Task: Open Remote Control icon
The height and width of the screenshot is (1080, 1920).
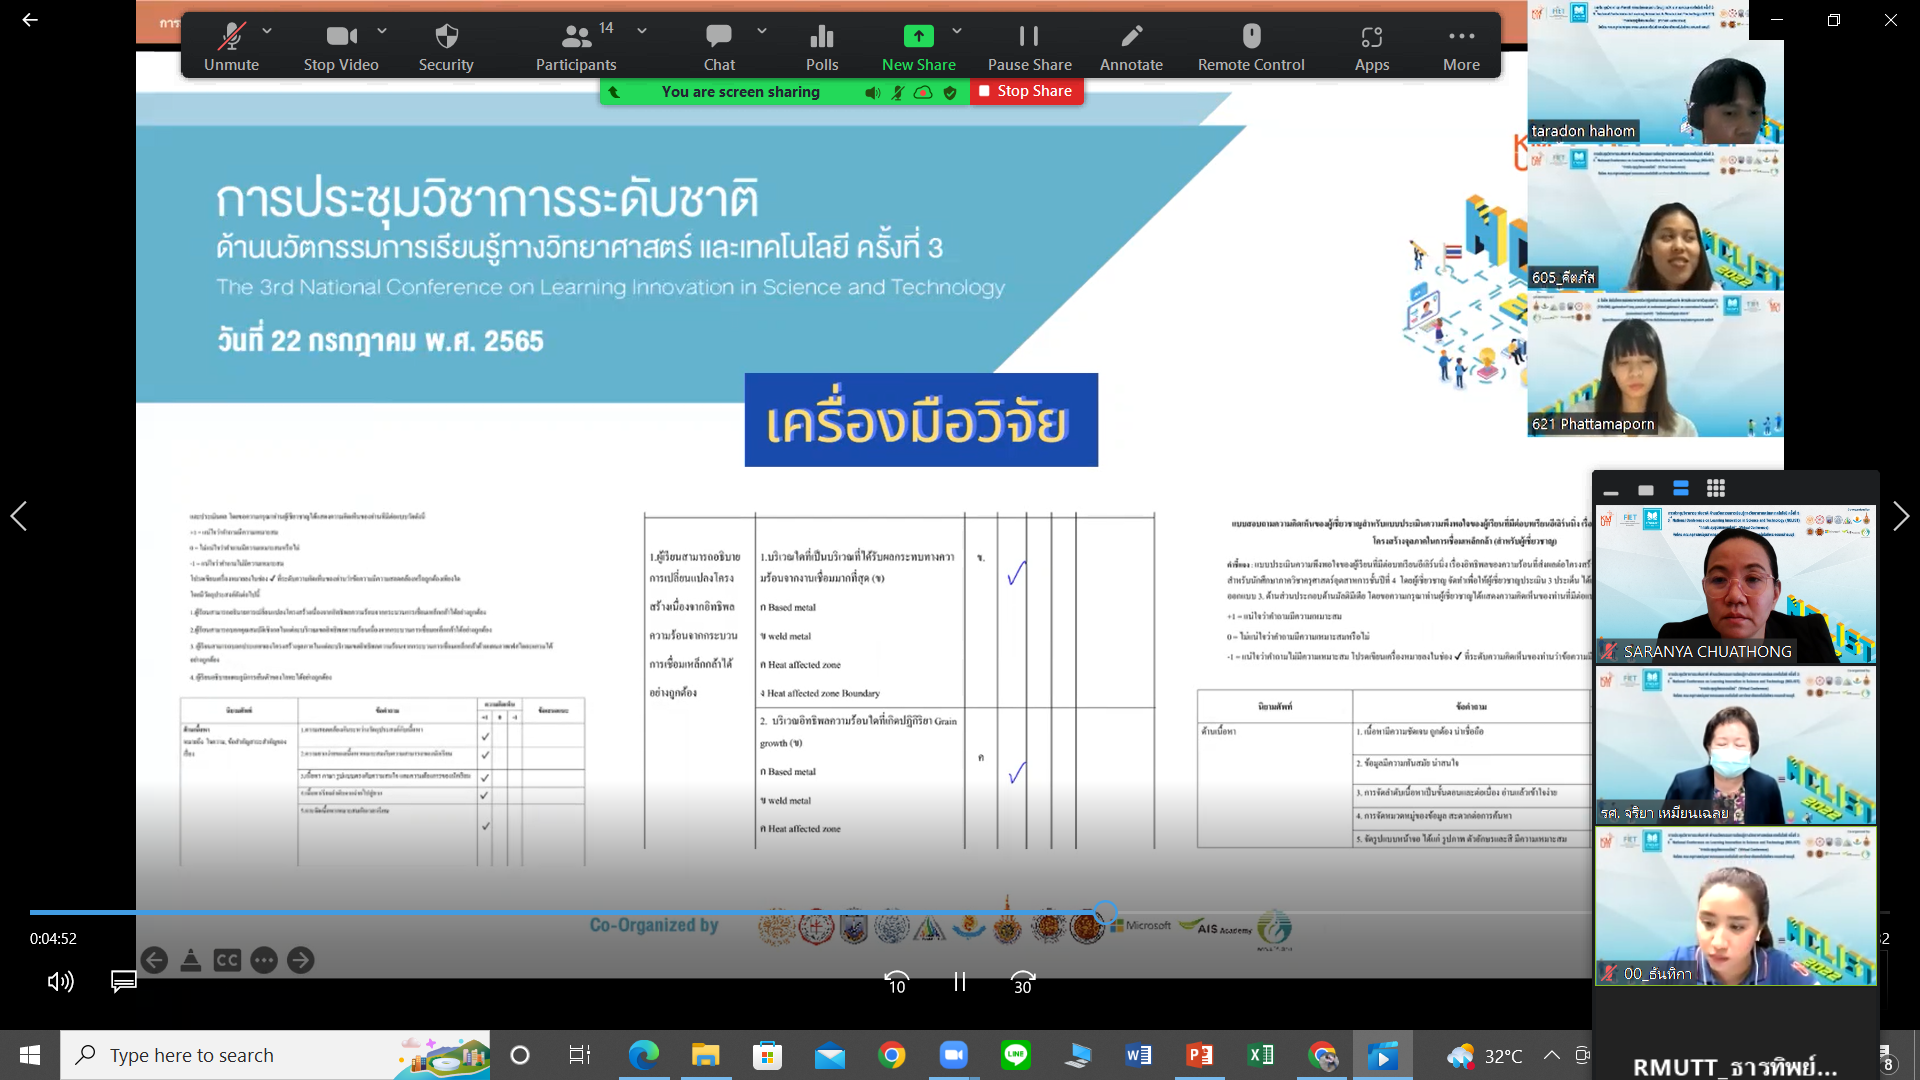Action: [x=1251, y=37]
